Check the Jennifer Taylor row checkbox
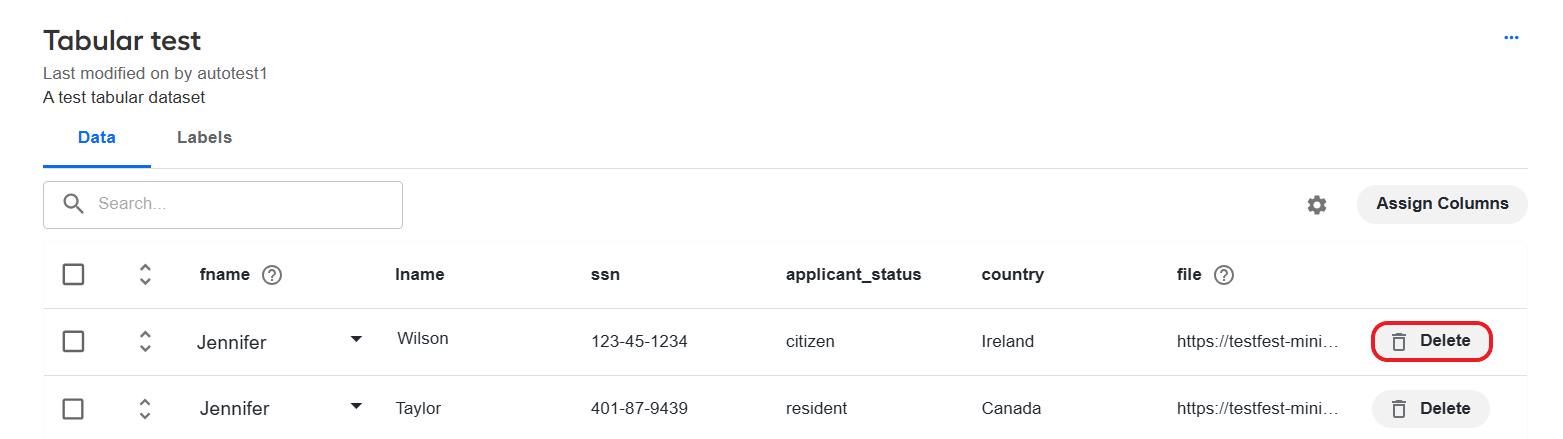 pyautogui.click(x=73, y=408)
